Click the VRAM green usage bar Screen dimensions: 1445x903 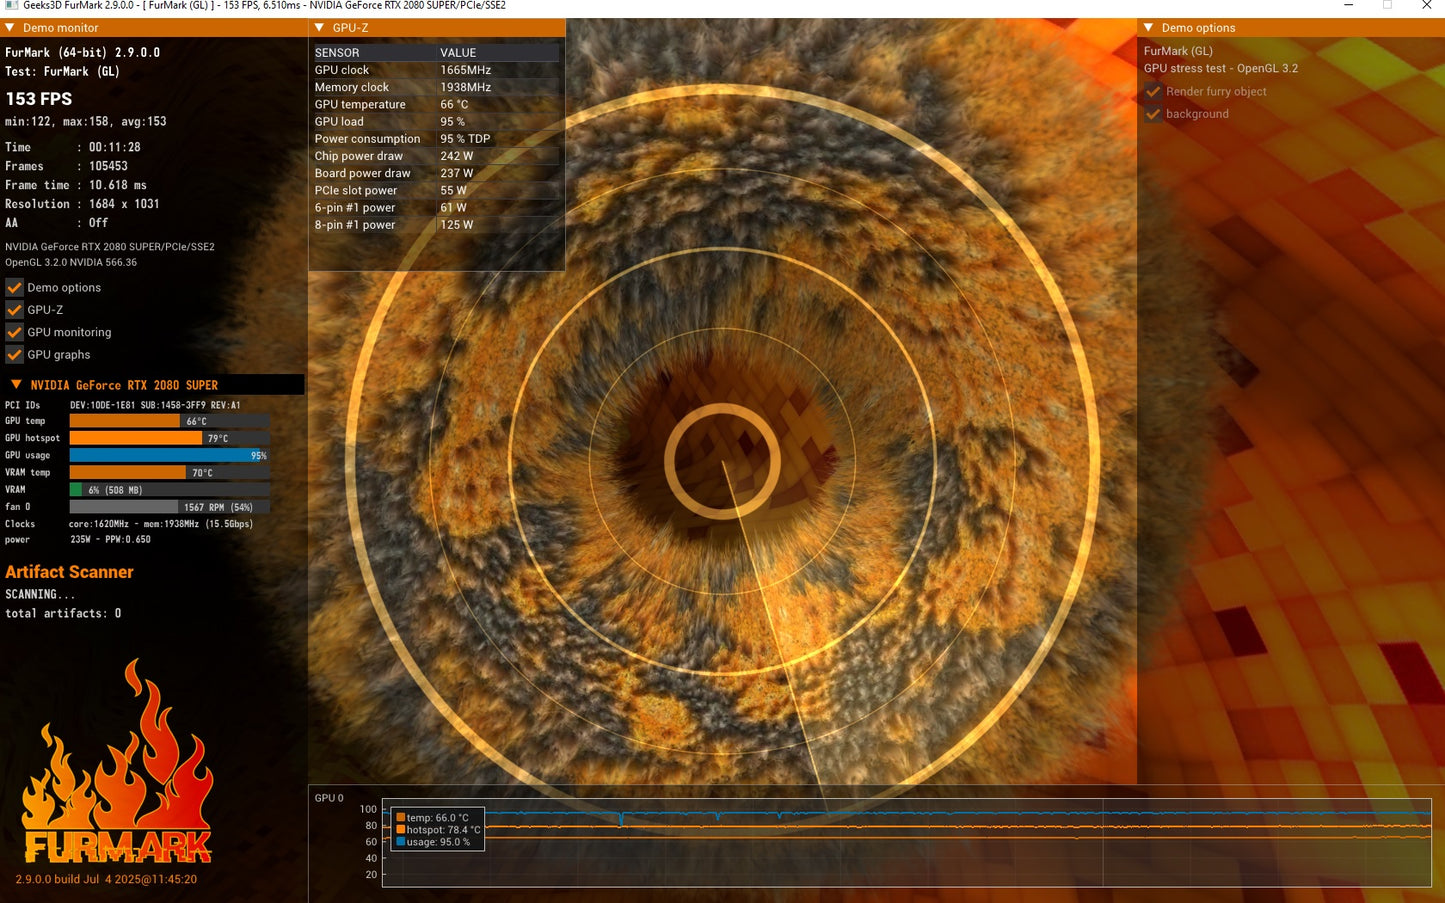tap(76, 490)
